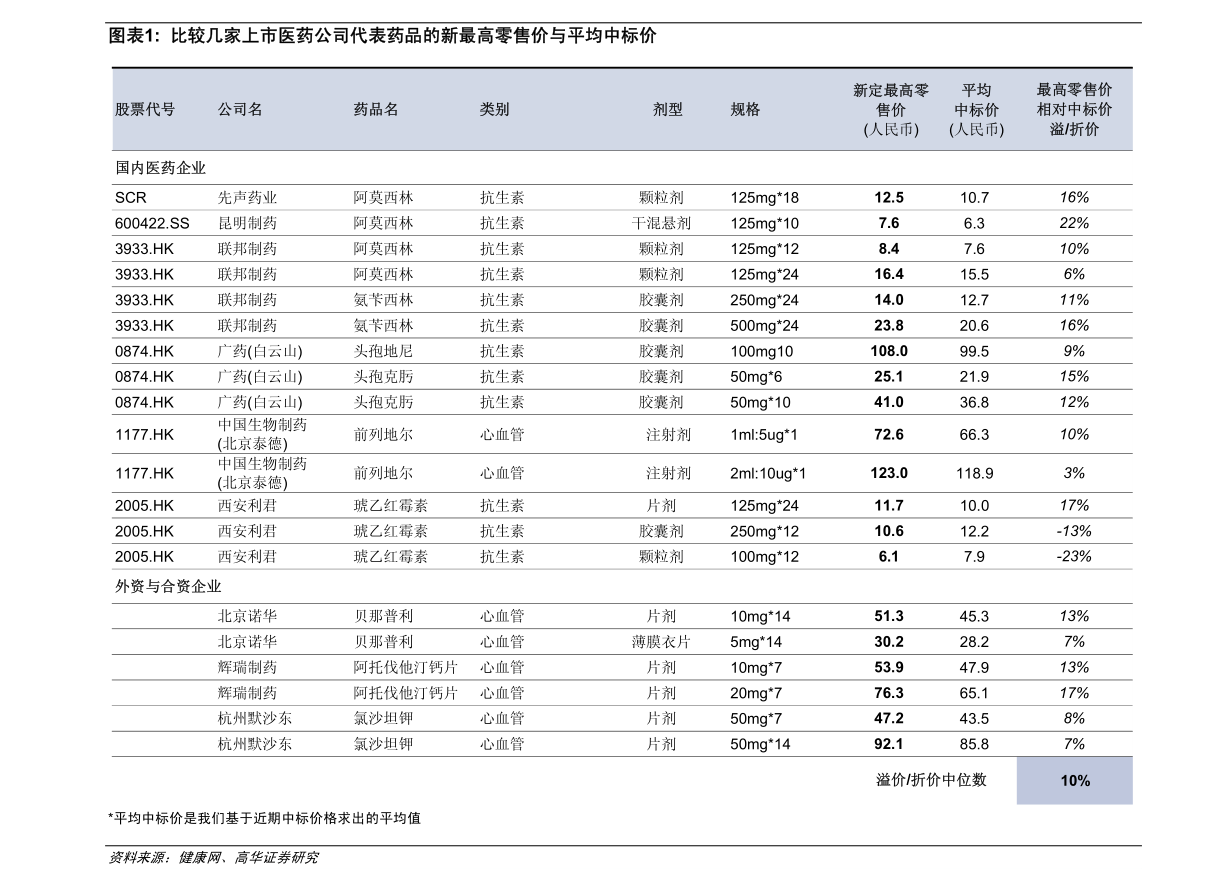Viewport: 1224px width, 885px height.
Task: Click the SCR stock code cell
Action: 131,198
